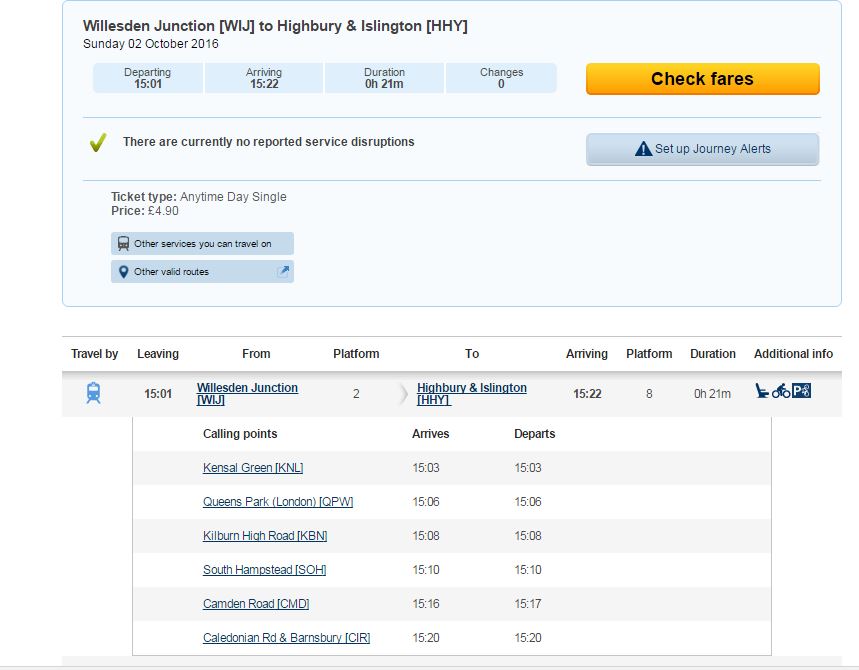859x670 pixels.
Task: Click the train travel mode icon
Action: (93, 393)
